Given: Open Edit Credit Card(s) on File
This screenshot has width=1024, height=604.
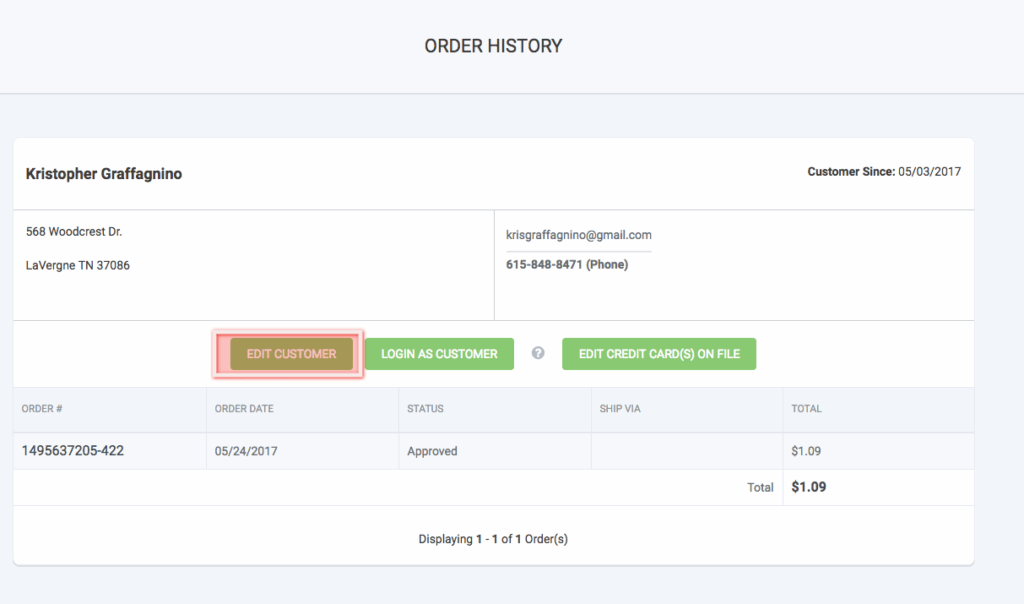Looking at the screenshot, I should tap(659, 354).
